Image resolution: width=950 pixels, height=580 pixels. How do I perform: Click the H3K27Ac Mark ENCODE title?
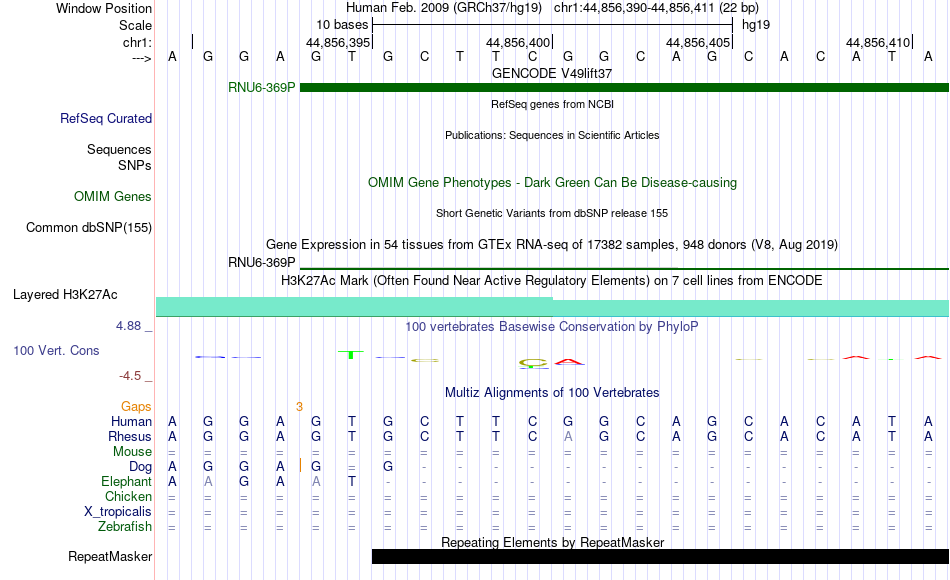(x=552, y=281)
